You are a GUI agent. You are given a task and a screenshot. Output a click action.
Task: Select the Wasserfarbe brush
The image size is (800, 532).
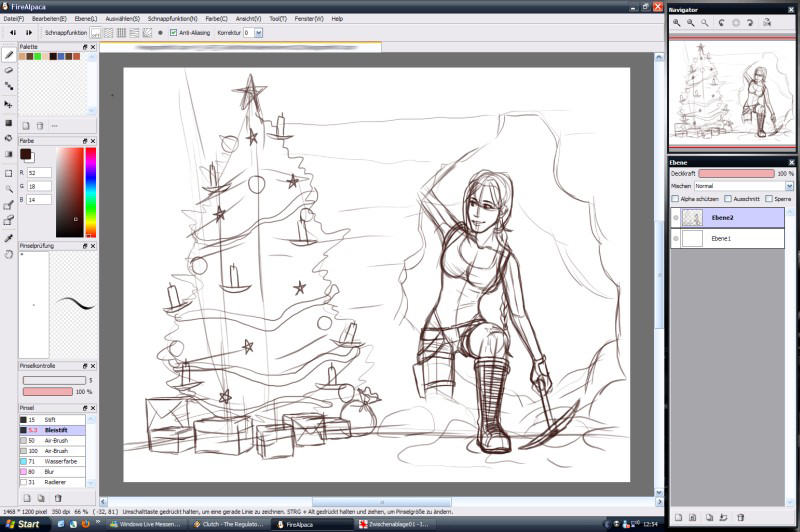click(52, 461)
